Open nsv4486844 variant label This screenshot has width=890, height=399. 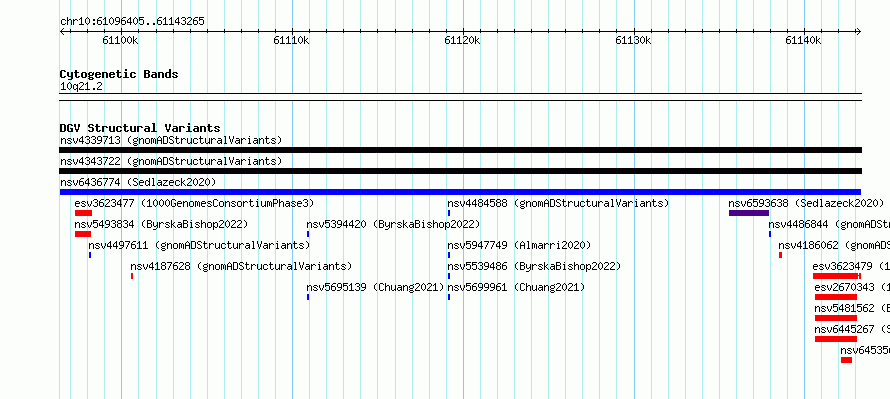[x=829, y=224]
